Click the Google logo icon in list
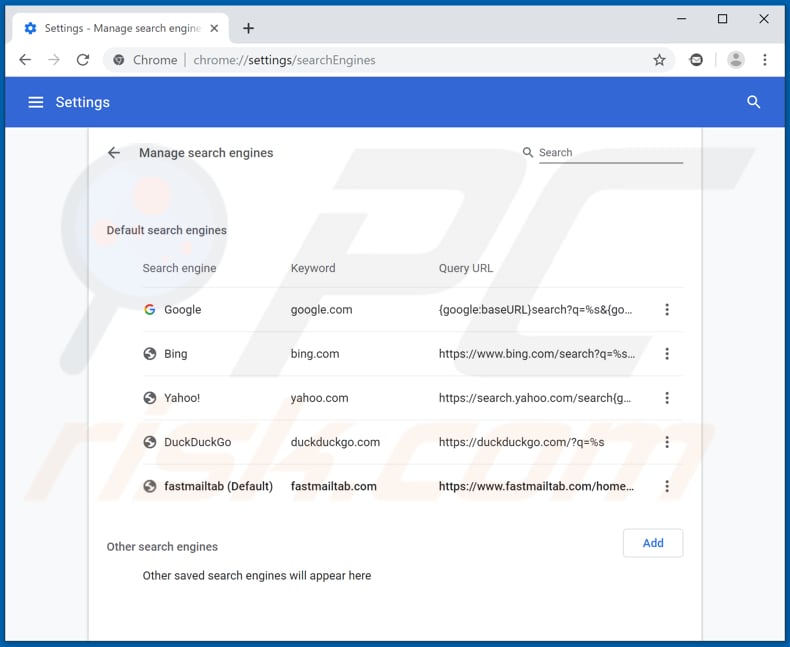The height and width of the screenshot is (647, 790). coord(150,309)
